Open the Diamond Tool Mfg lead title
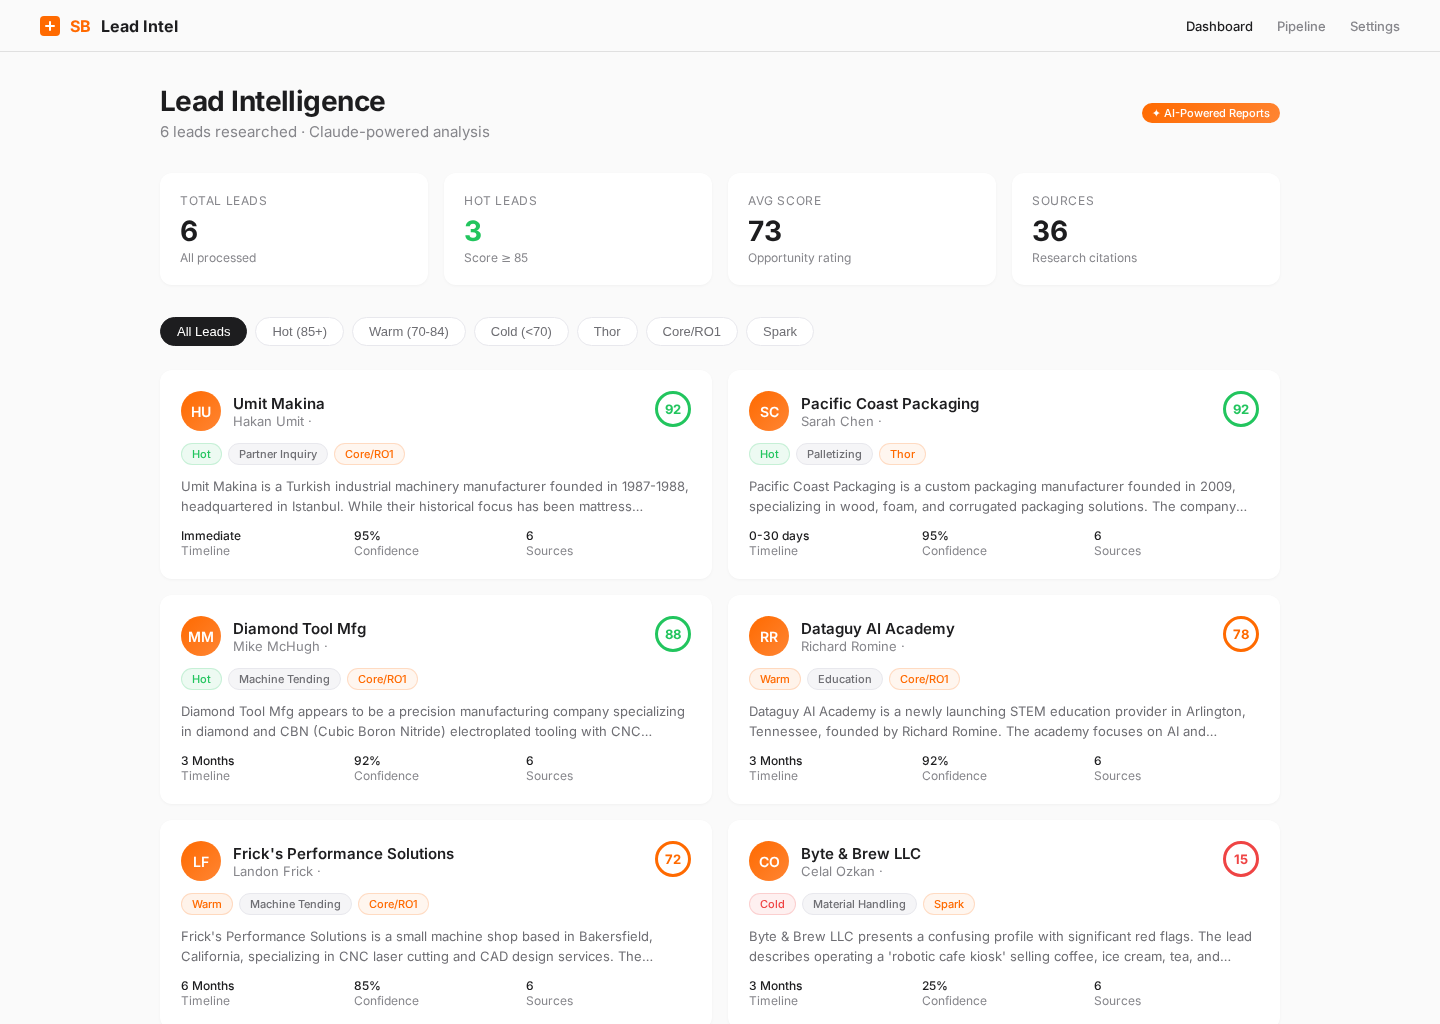Viewport: 1440px width, 1024px height. click(x=299, y=628)
